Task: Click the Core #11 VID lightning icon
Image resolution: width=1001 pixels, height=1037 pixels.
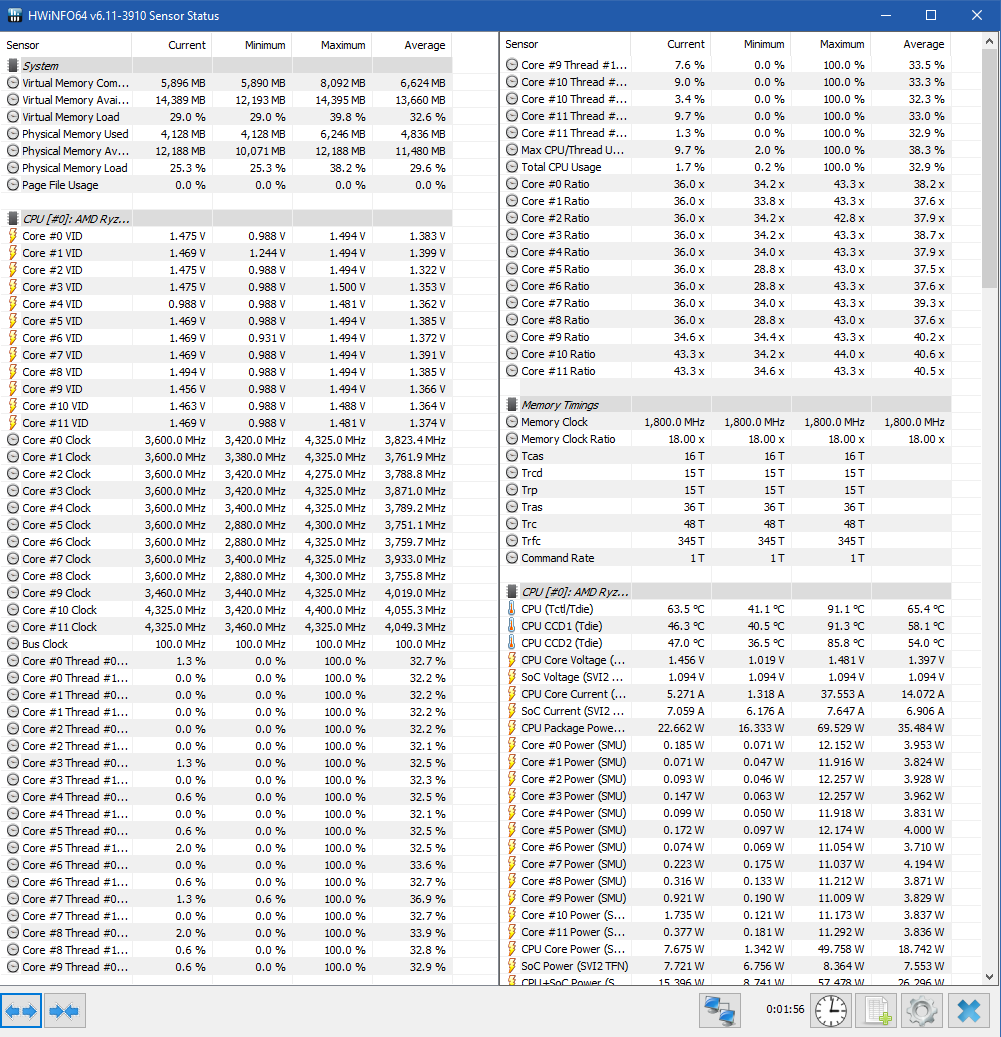Action: (13, 423)
